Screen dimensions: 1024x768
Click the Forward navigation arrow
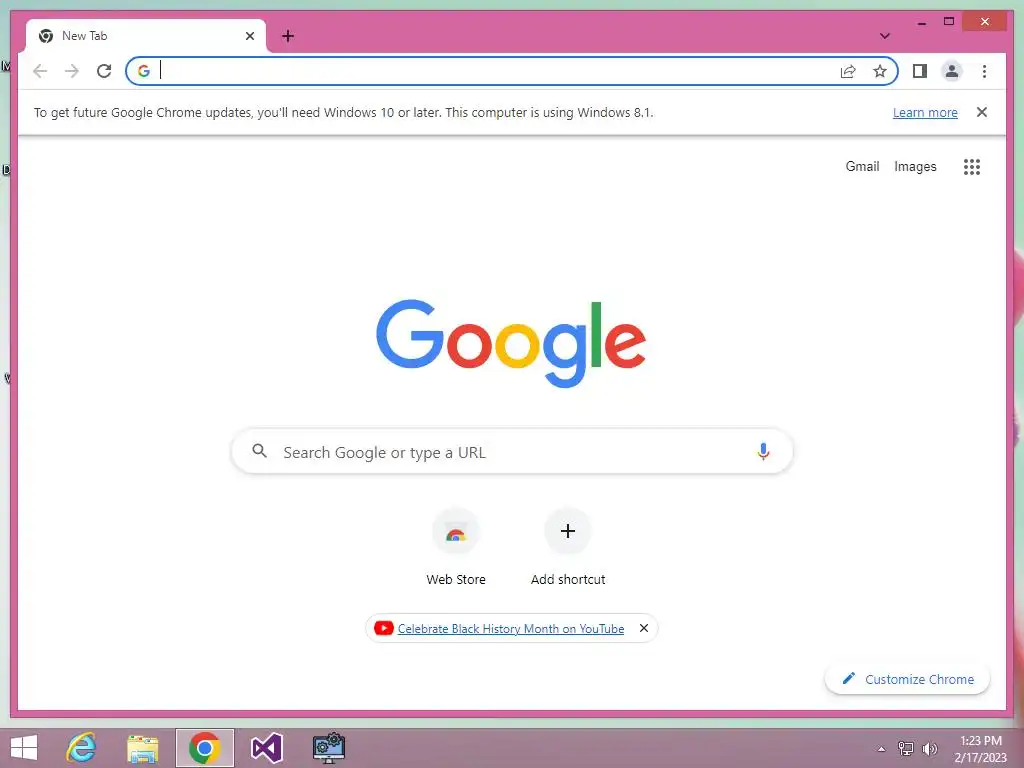click(x=72, y=71)
